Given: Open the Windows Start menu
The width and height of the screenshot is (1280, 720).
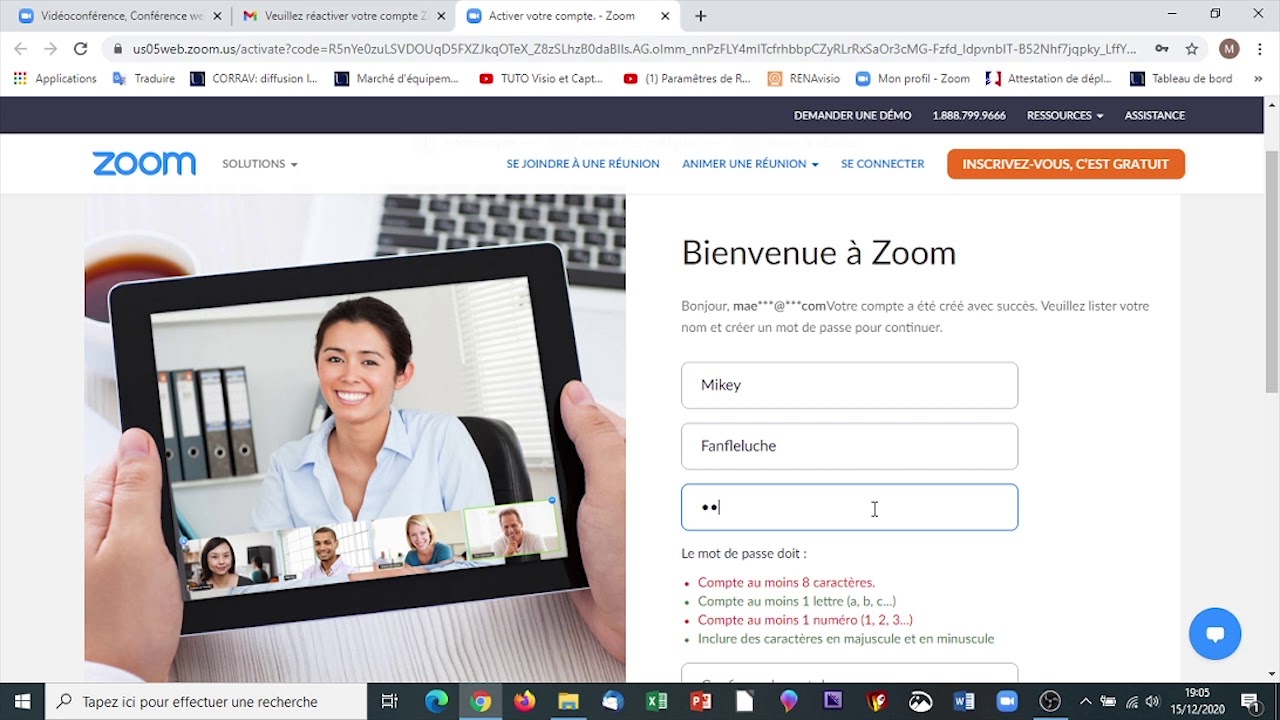Looking at the screenshot, I should (22, 701).
